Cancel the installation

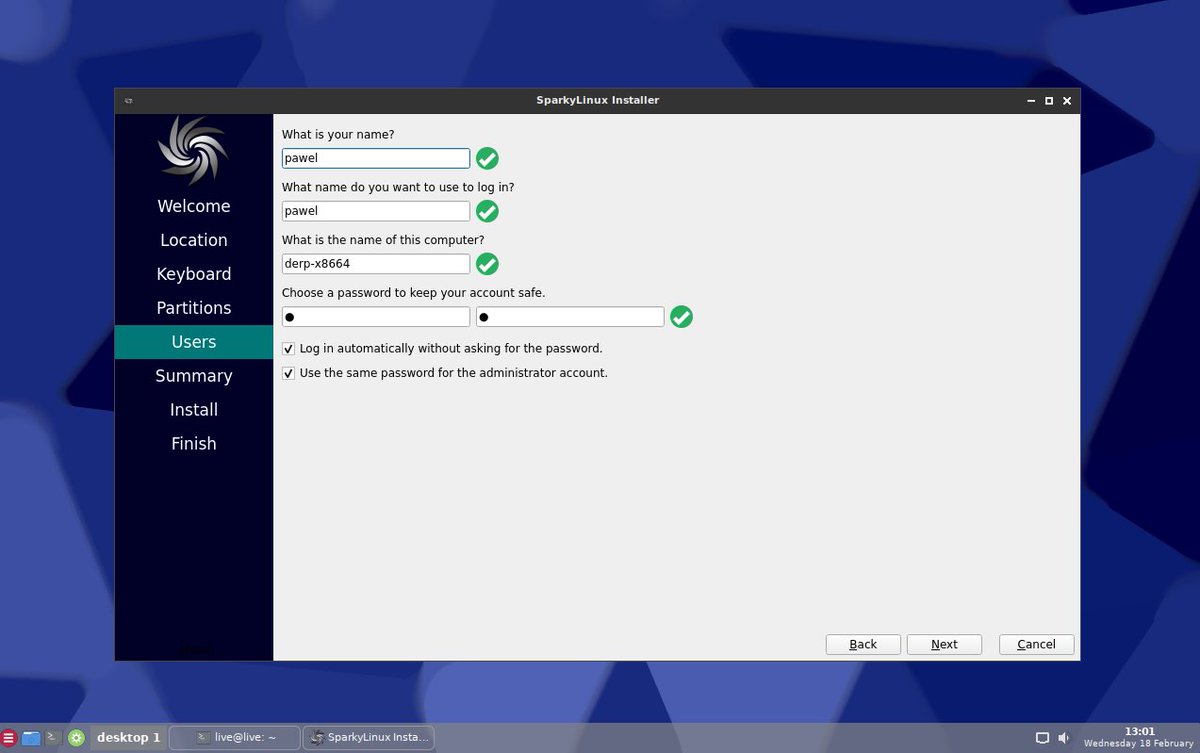point(1036,645)
